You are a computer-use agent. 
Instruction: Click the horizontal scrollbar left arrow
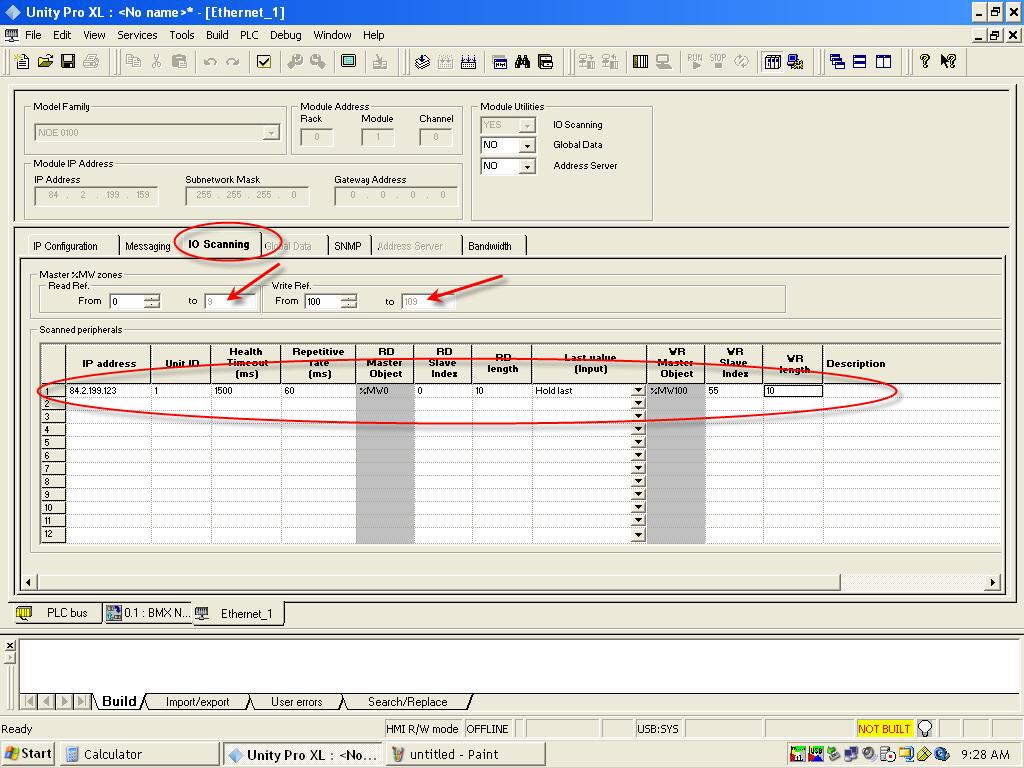28,581
